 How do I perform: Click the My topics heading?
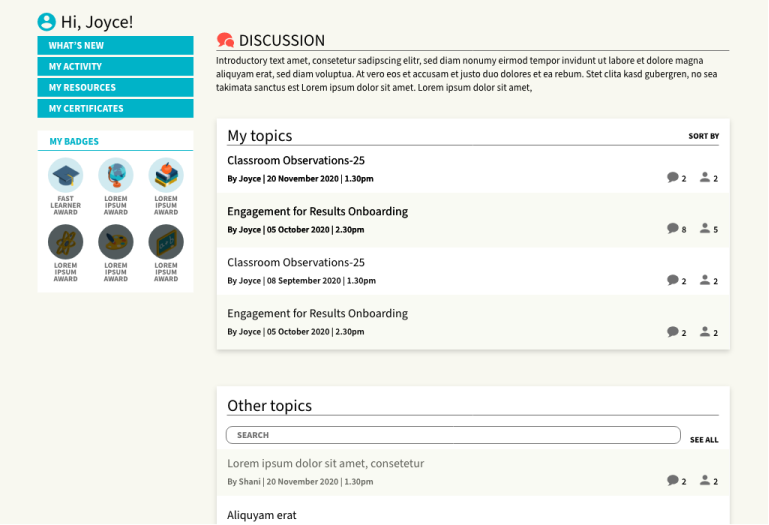(x=259, y=136)
